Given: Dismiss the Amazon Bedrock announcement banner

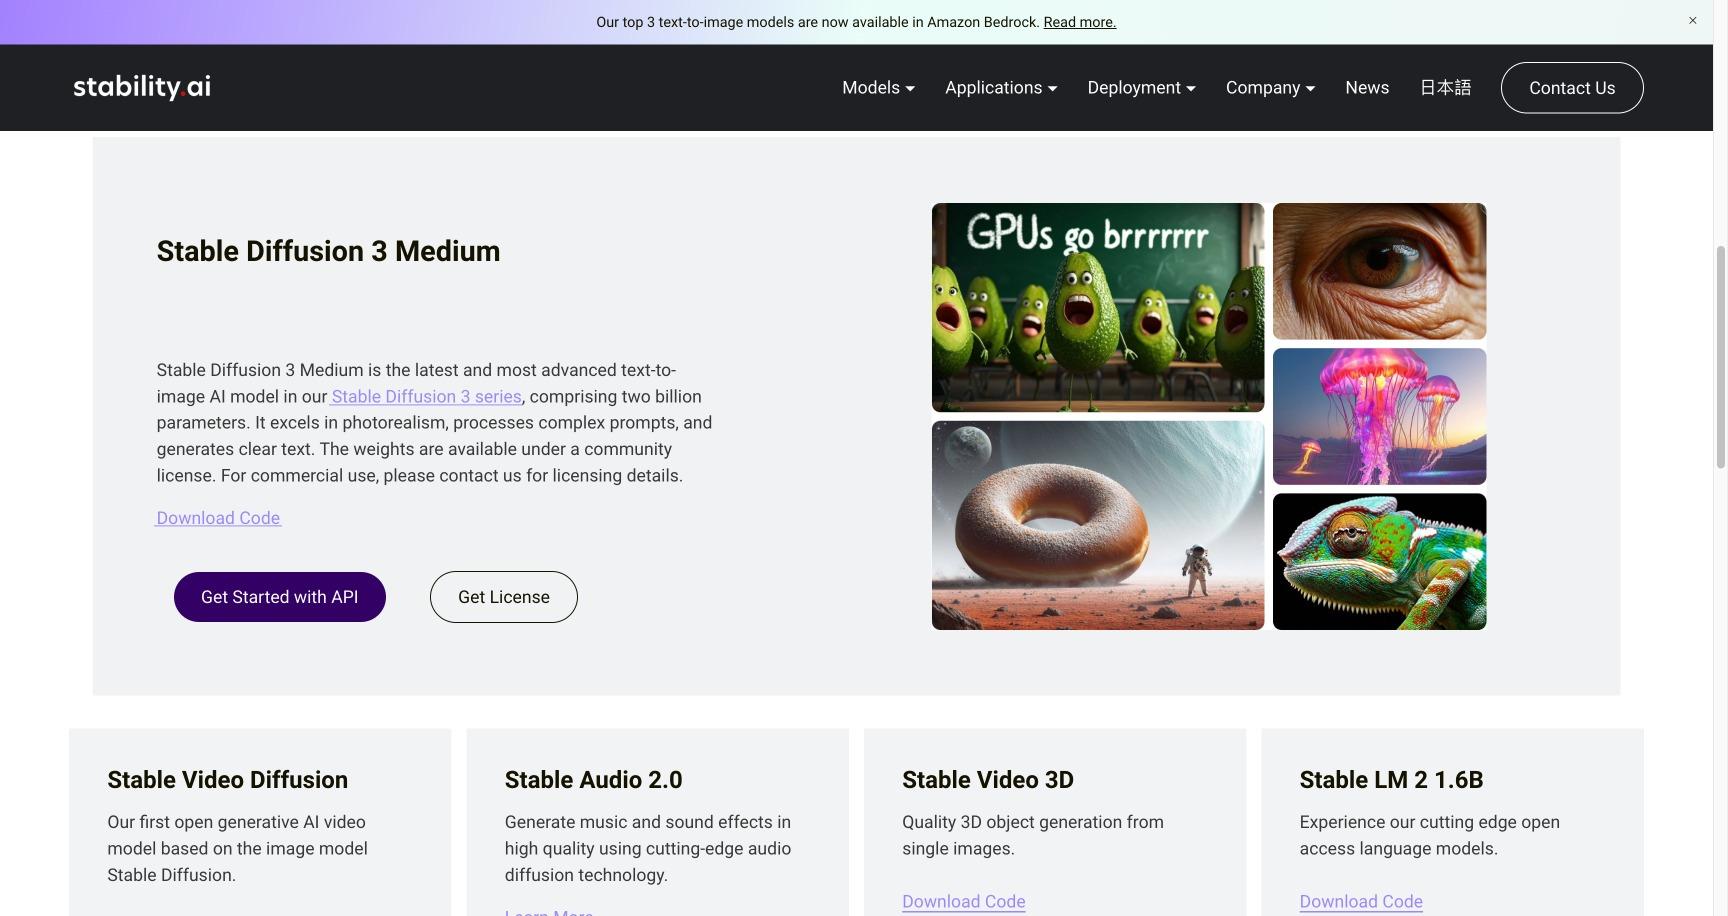Looking at the screenshot, I should 1692,20.
